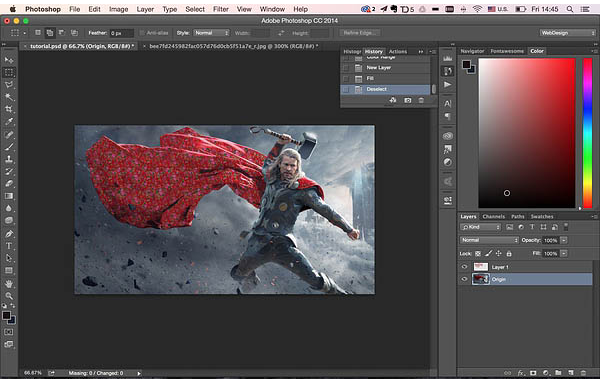Image resolution: width=601 pixels, height=379 pixels.
Task: Select the Rectangular Marquee tool
Action: [x=9, y=72]
